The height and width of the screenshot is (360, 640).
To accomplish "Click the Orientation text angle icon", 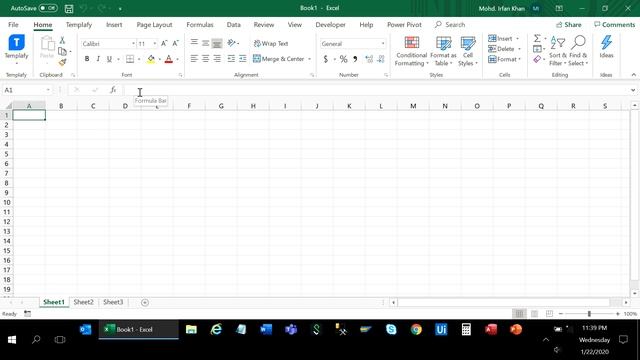I will pos(231,43).
